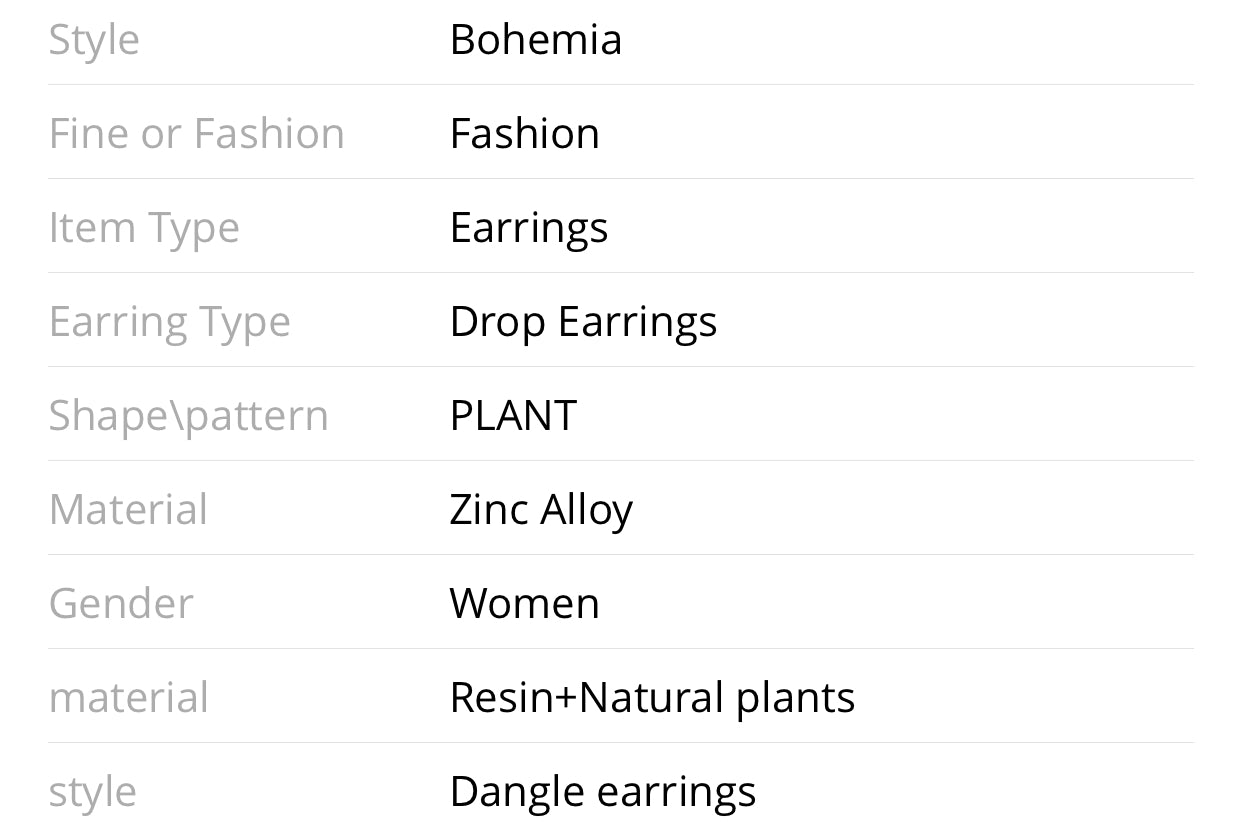Select the Bohemia style value
The height and width of the screenshot is (829, 1242).
point(536,40)
